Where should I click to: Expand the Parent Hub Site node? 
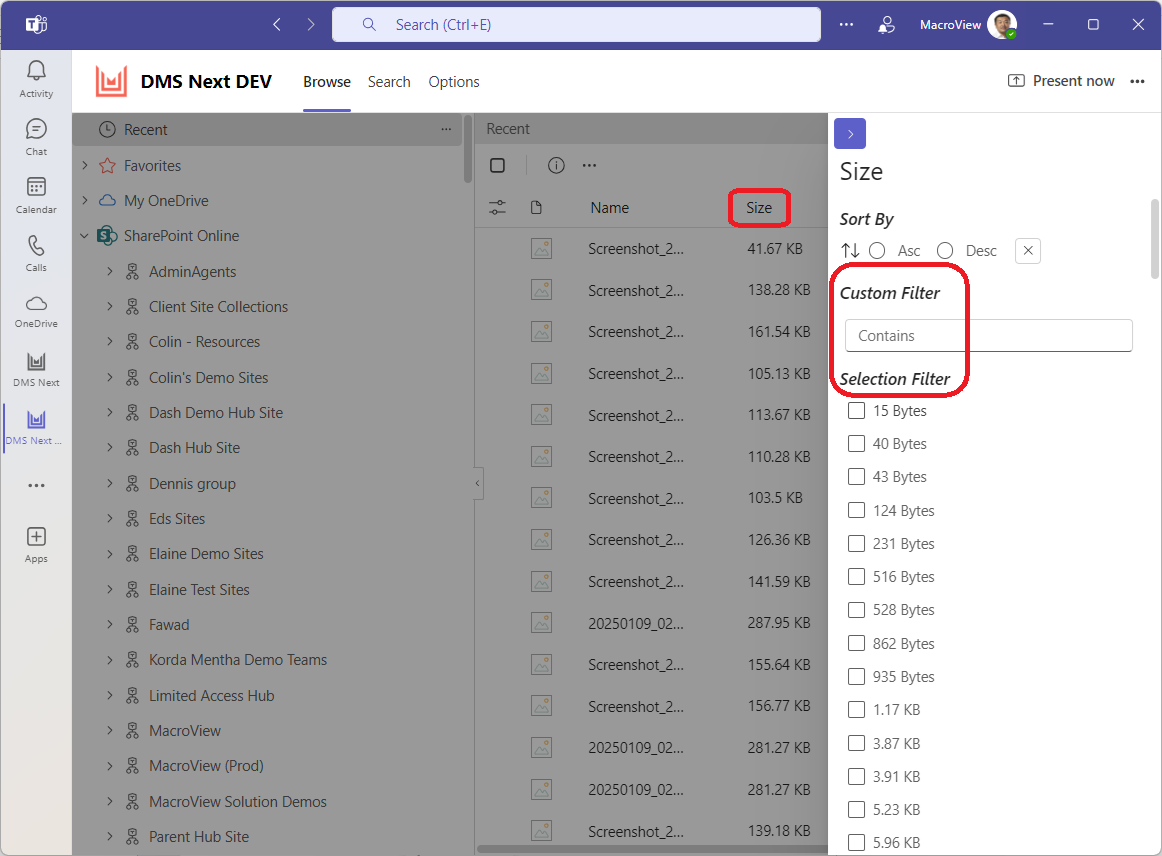[x=110, y=837]
